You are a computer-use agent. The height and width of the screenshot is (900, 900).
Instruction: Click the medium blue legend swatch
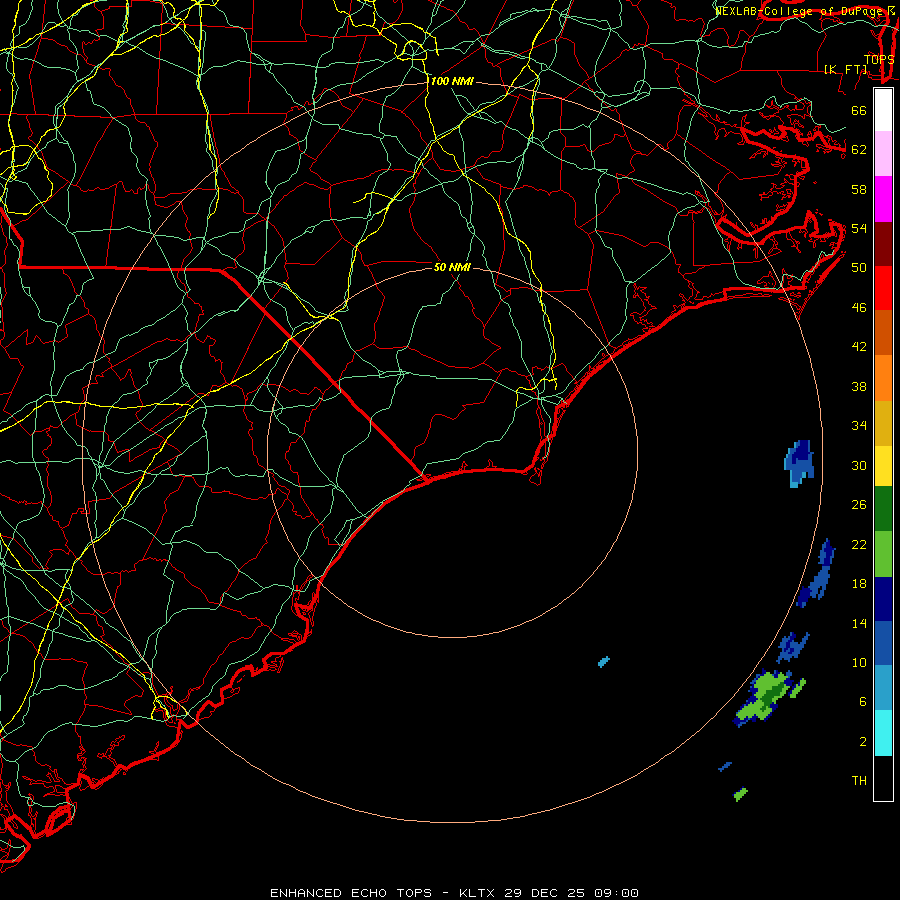coord(883,643)
